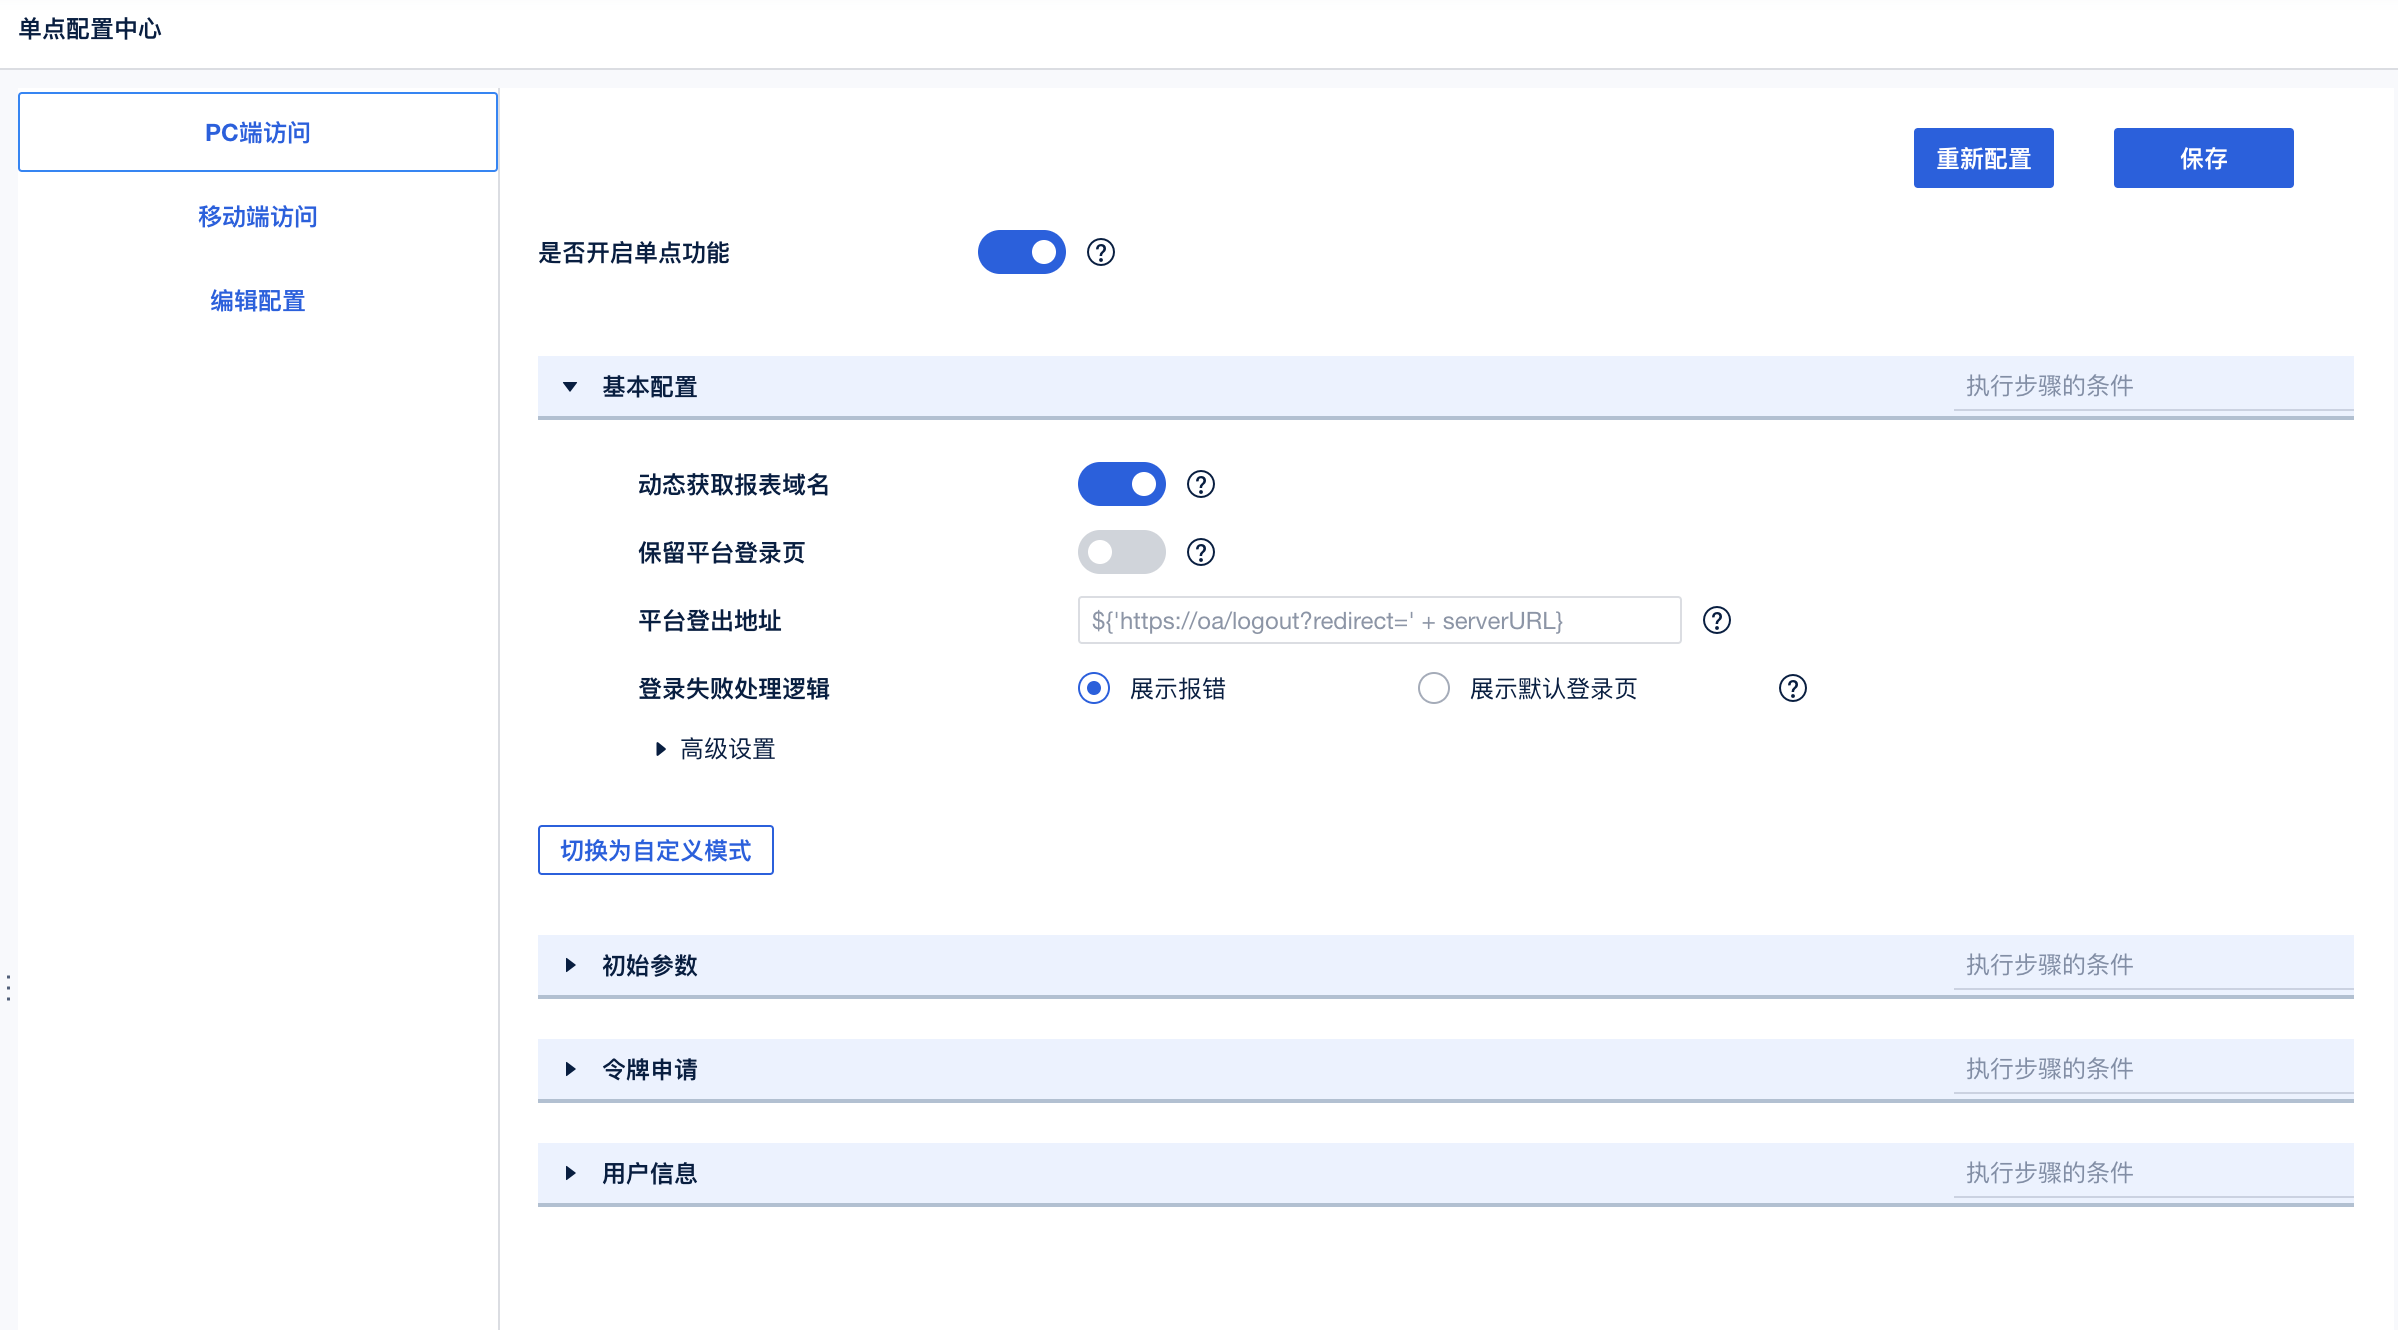This screenshot has height=1330, width=2398.
Task: Disable 动态获取报表域名 switch
Action: [1121, 484]
